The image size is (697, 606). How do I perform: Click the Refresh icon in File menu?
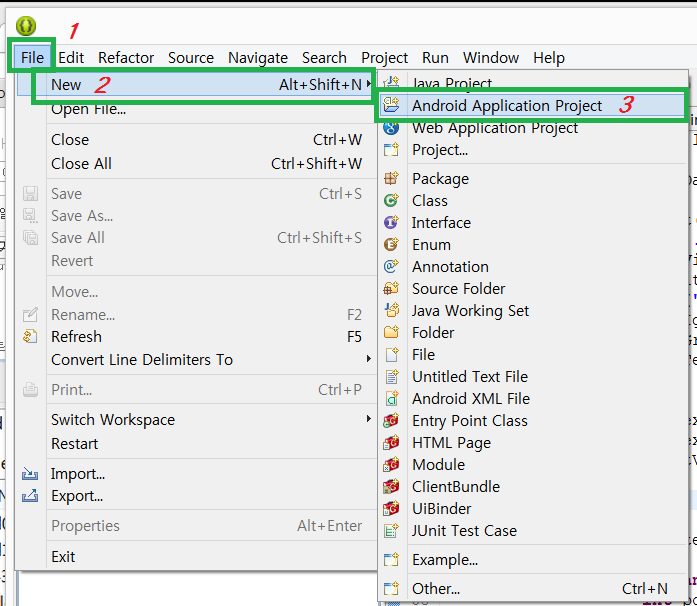point(30,337)
